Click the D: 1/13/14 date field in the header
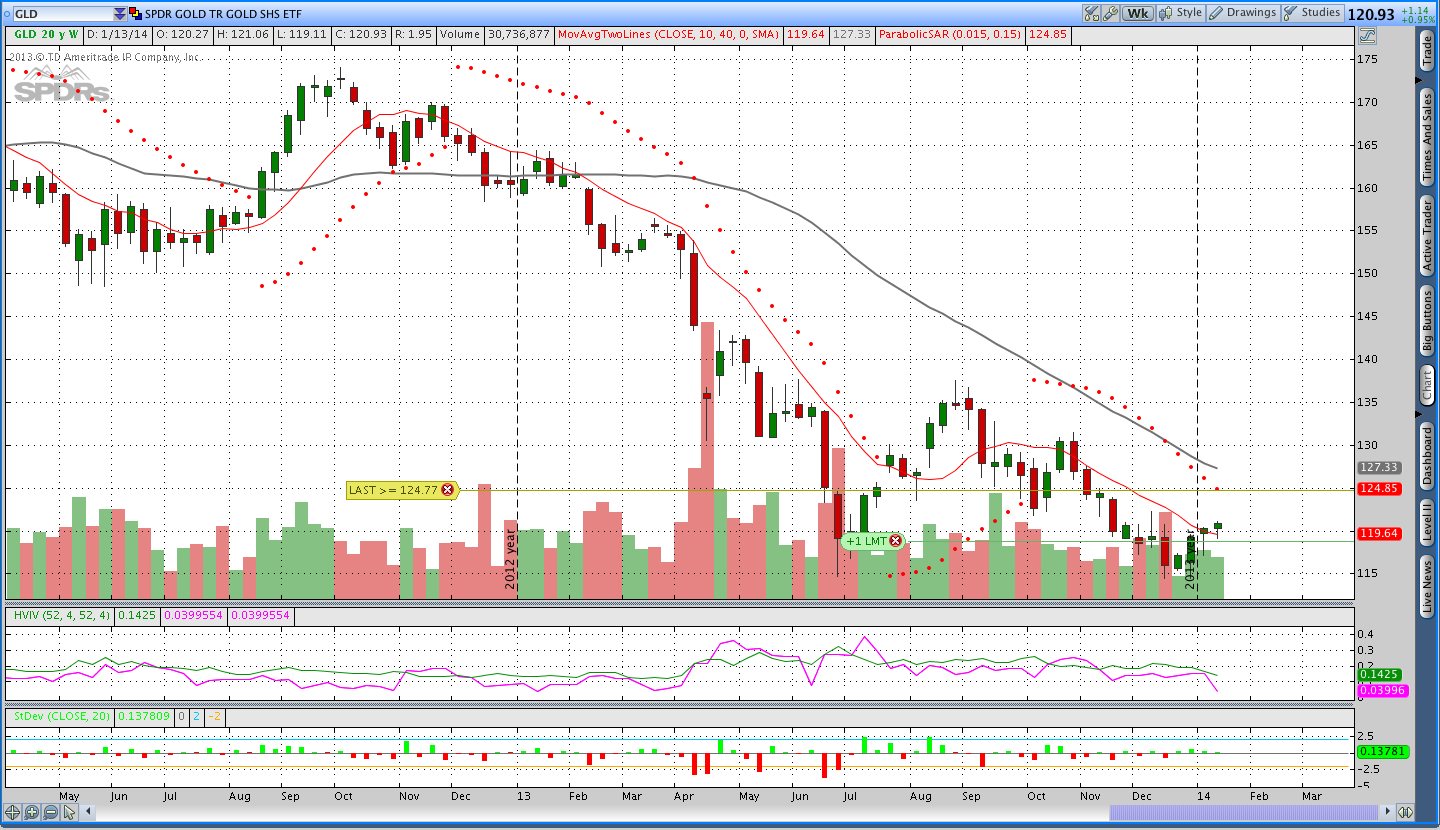The image size is (1440, 830). [117, 34]
